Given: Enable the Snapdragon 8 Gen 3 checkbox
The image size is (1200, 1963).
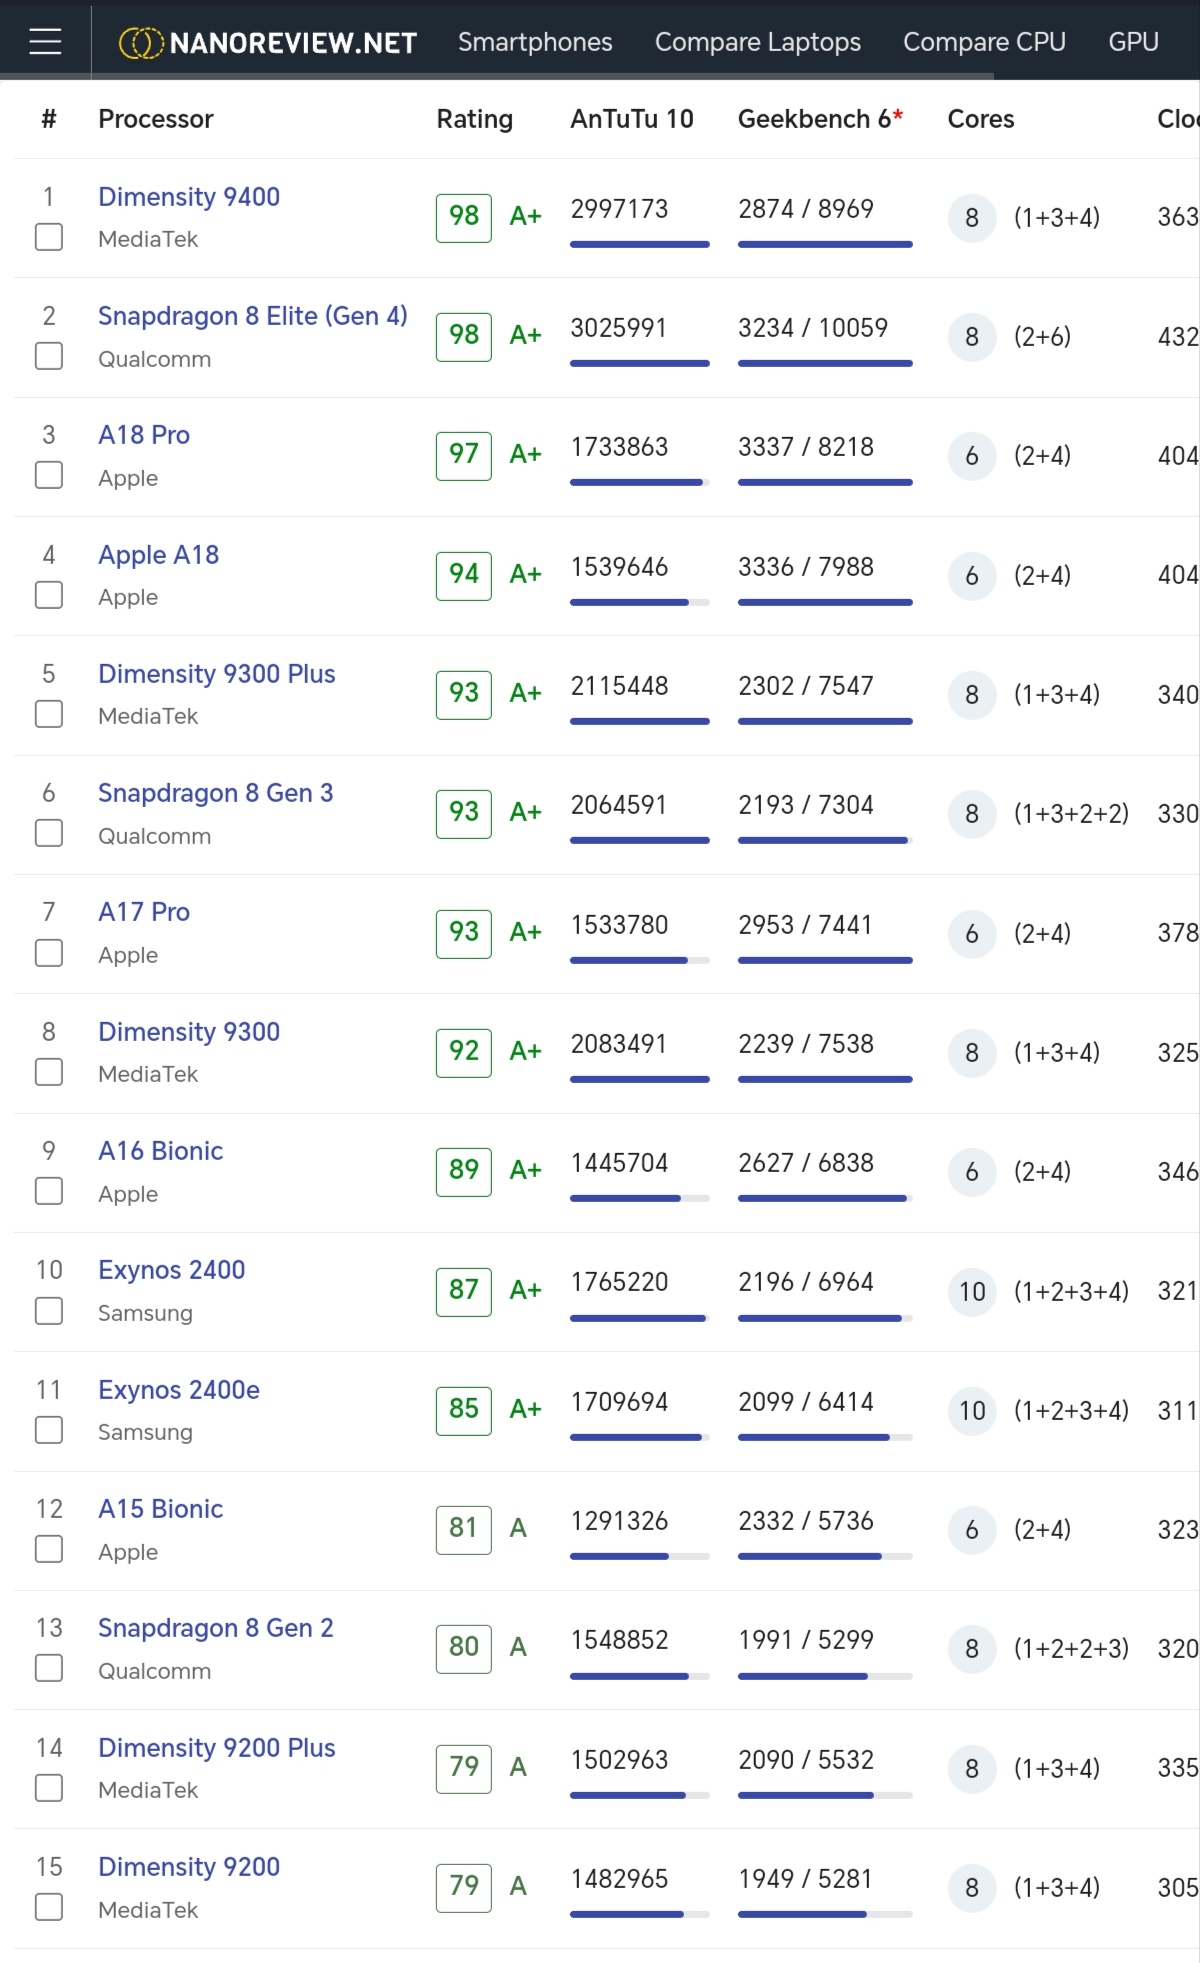Looking at the screenshot, I should click(49, 833).
